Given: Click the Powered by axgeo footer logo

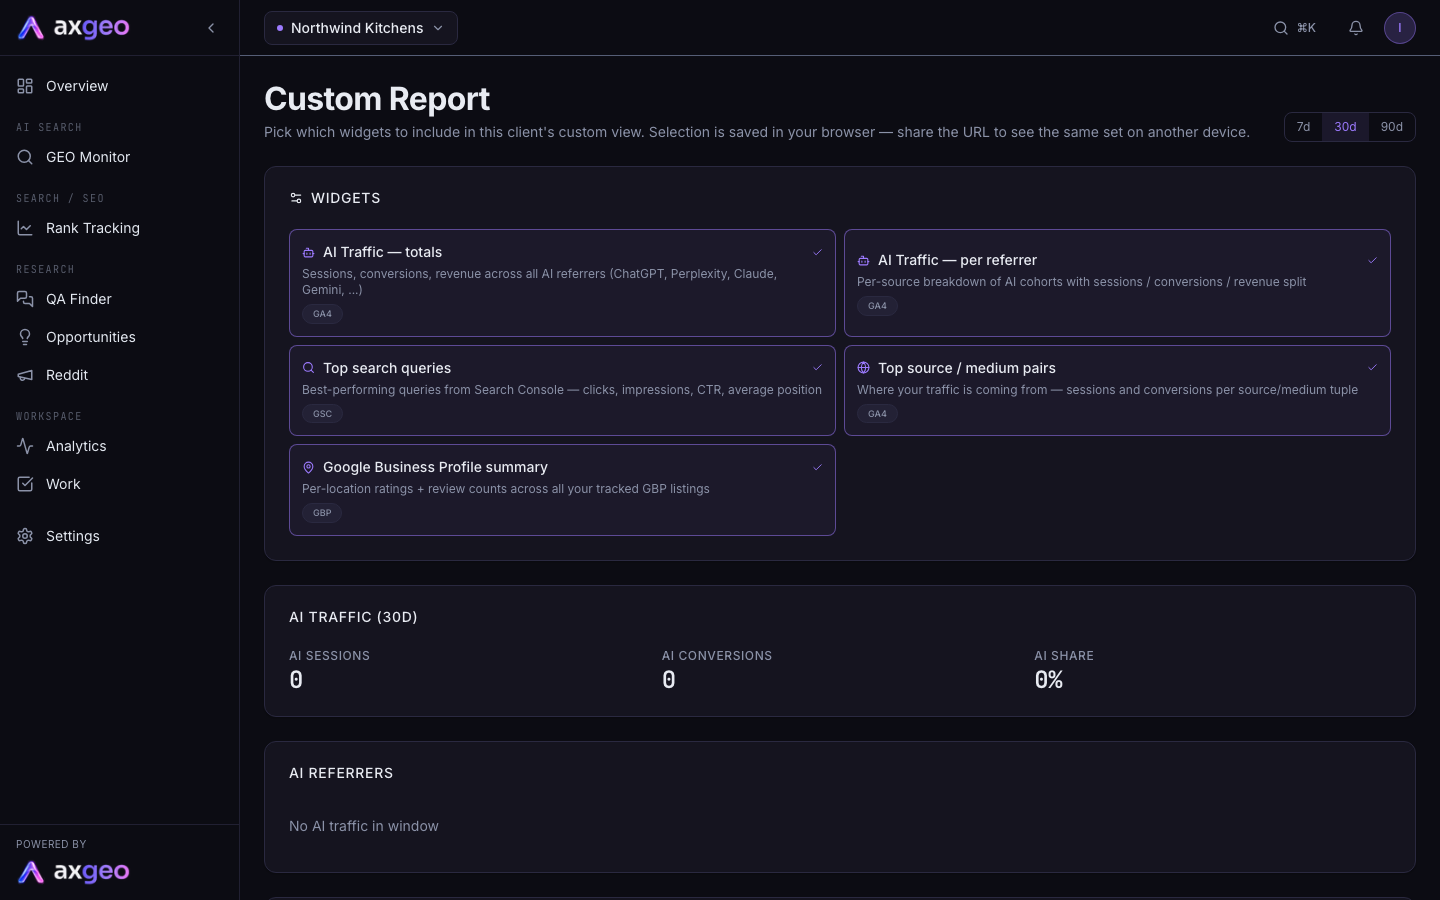Looking at the screenshot, I should pos(74,872).
